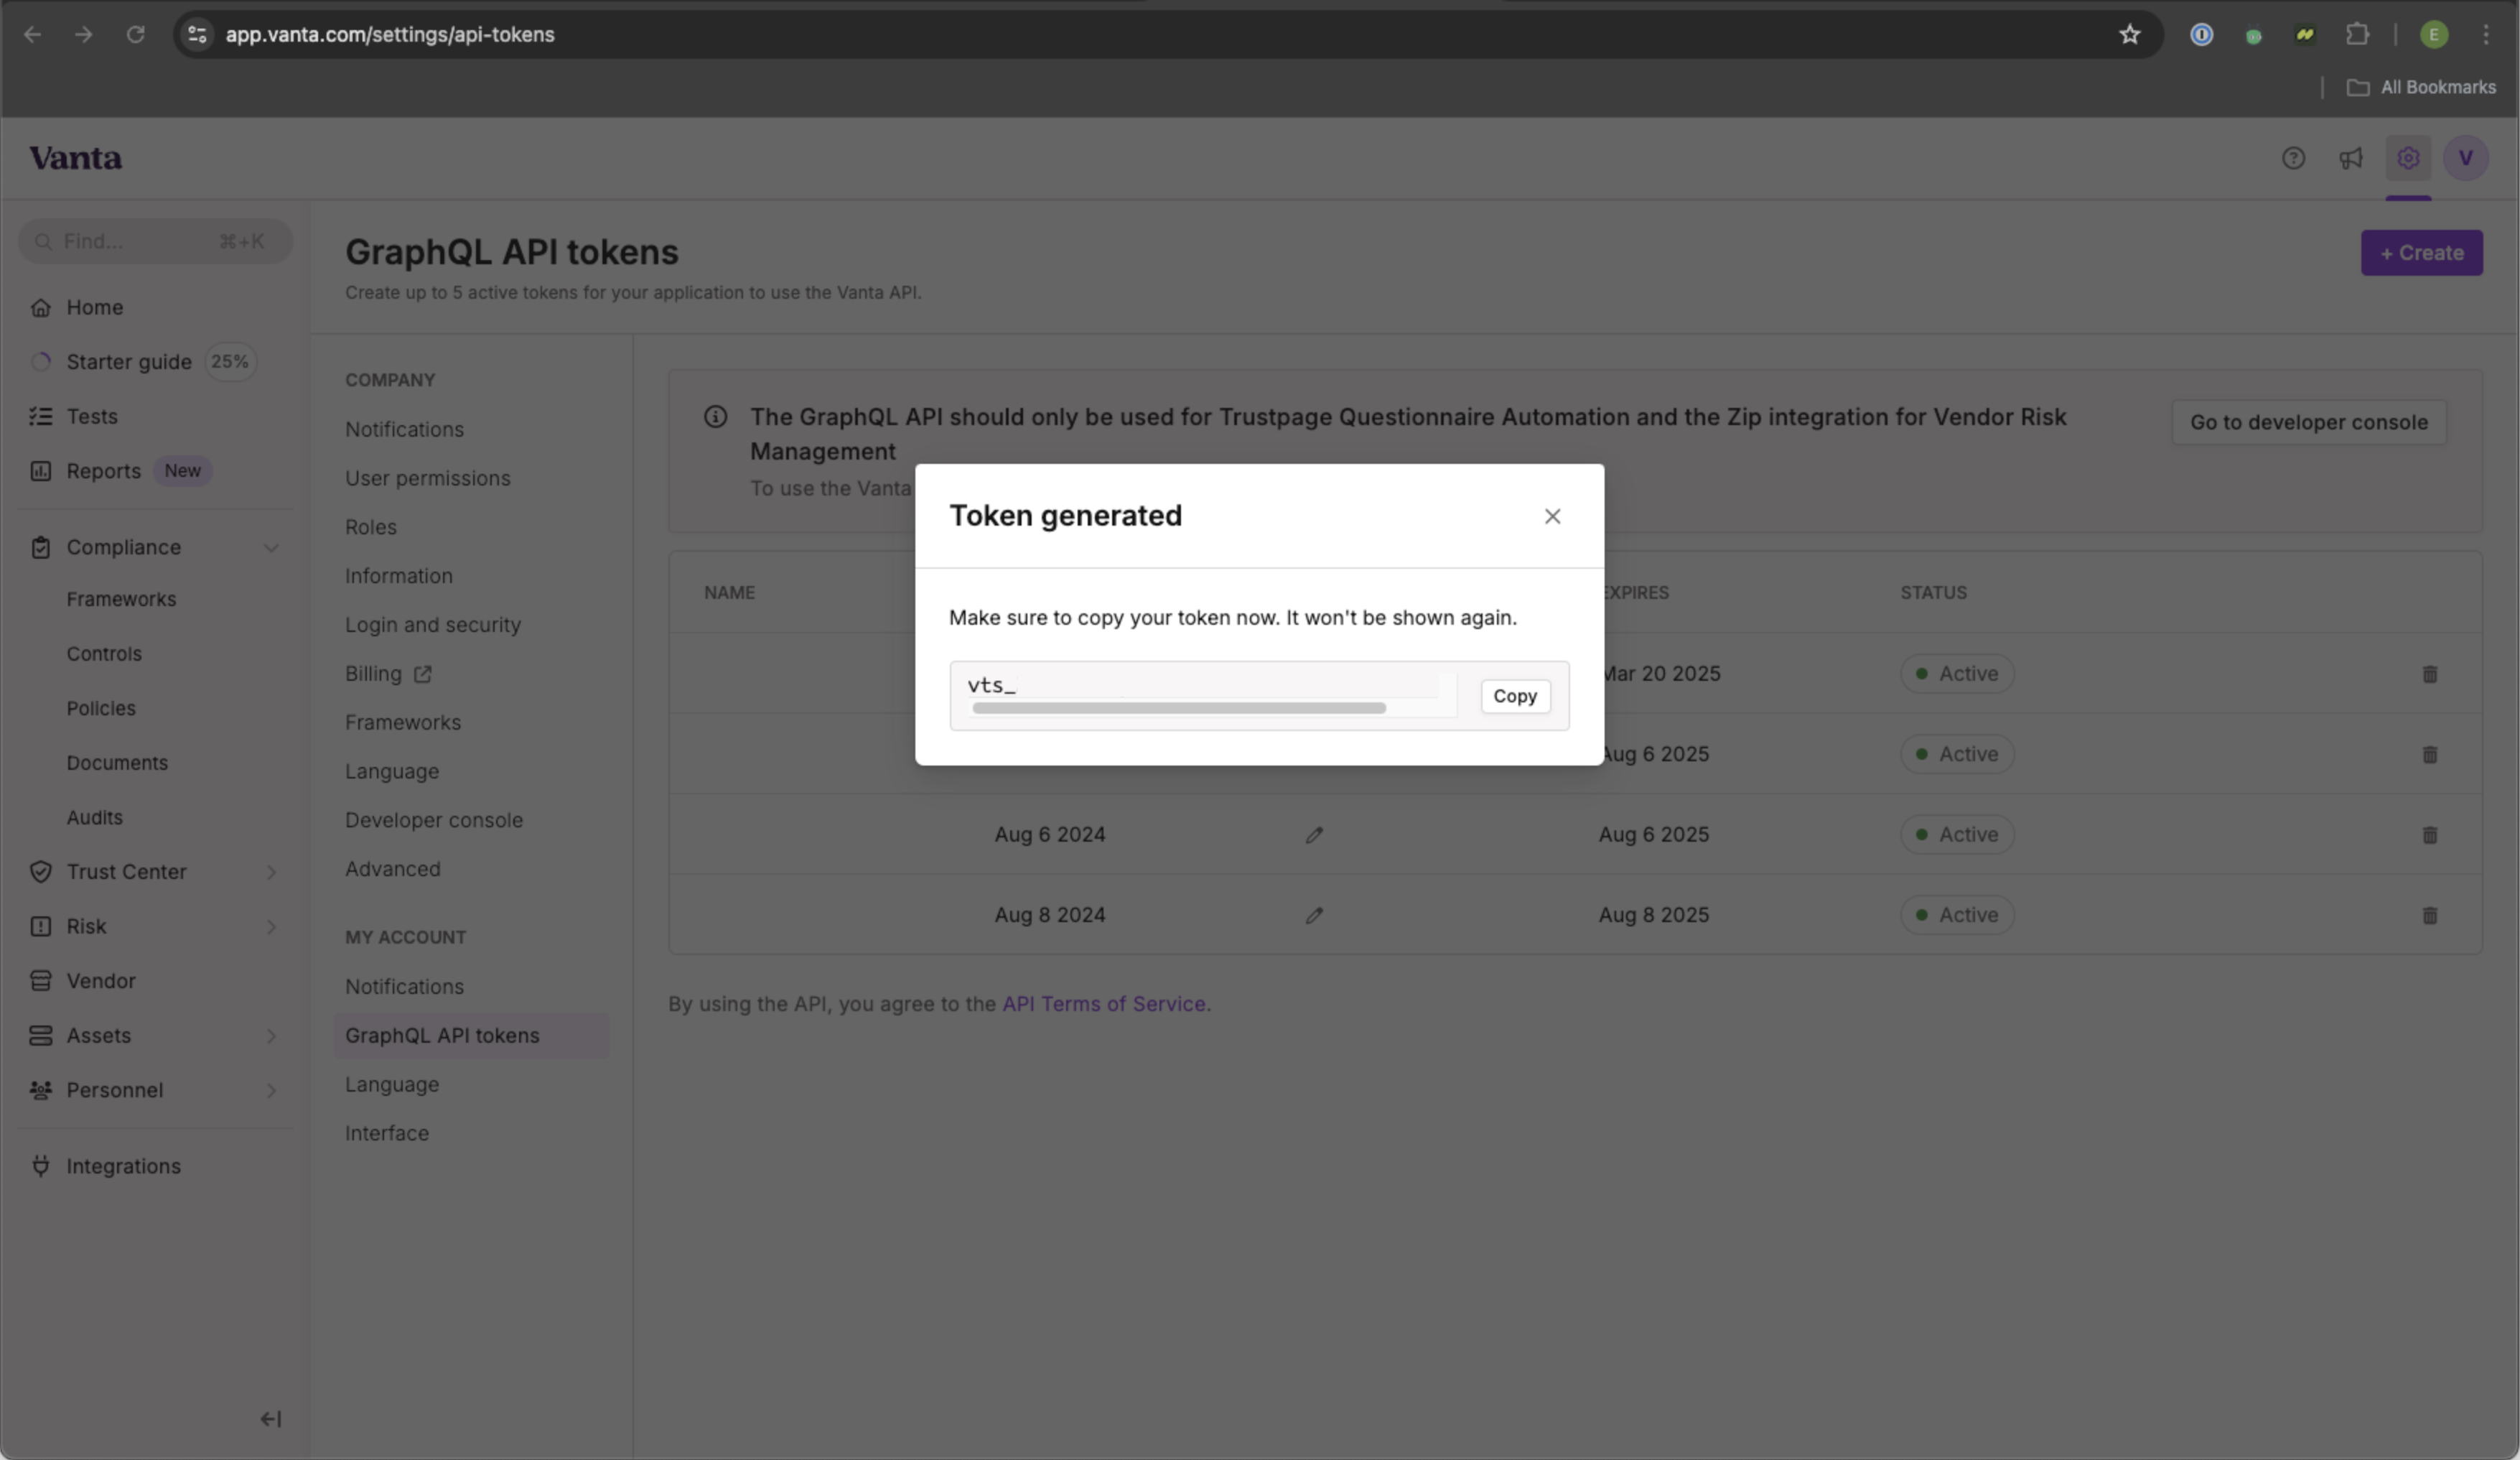
Task: Open Audits under Compliance
Action: coord(95,817)
